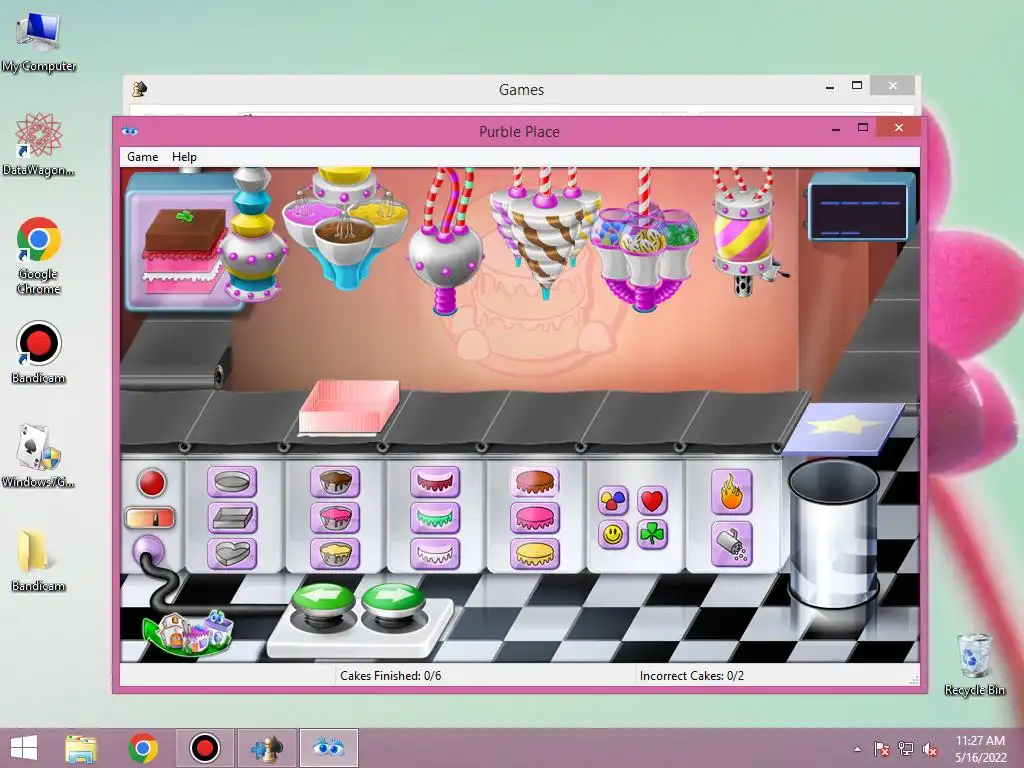Click the muted volume tray icon
1024x768 pixels.
click(x=929, y=749)
